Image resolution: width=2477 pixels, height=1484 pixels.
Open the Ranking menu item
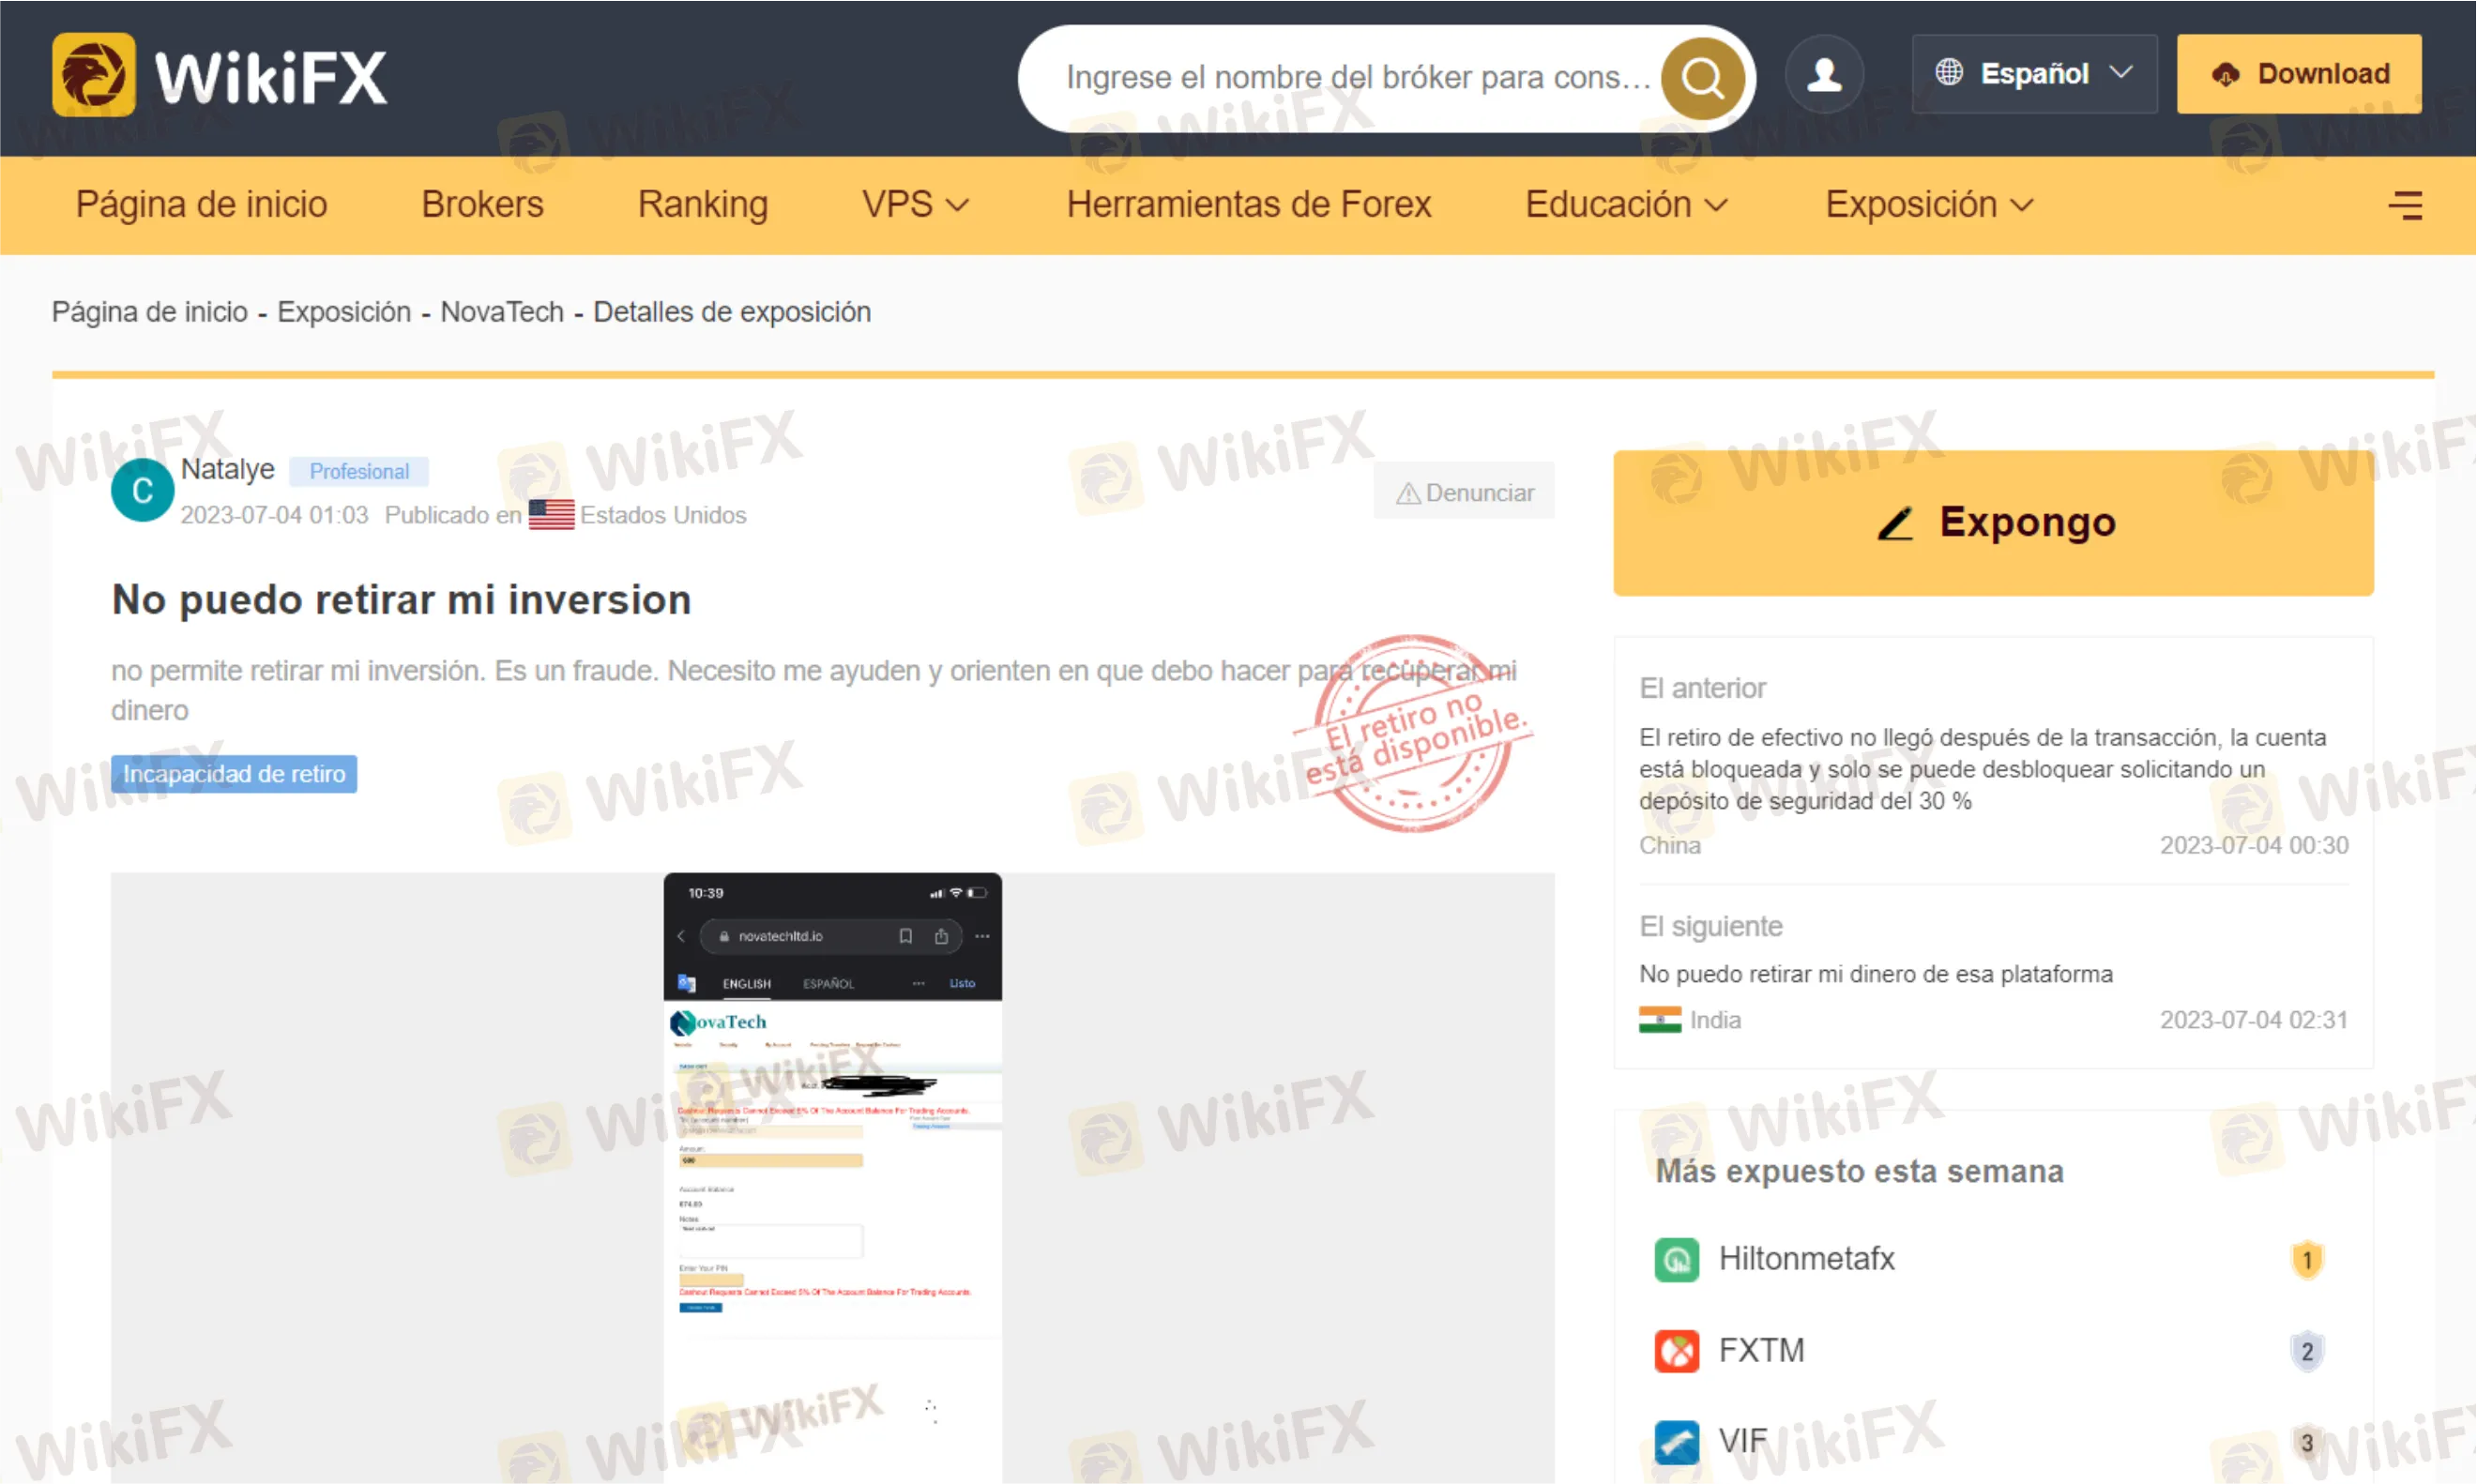tap(702, 205)
